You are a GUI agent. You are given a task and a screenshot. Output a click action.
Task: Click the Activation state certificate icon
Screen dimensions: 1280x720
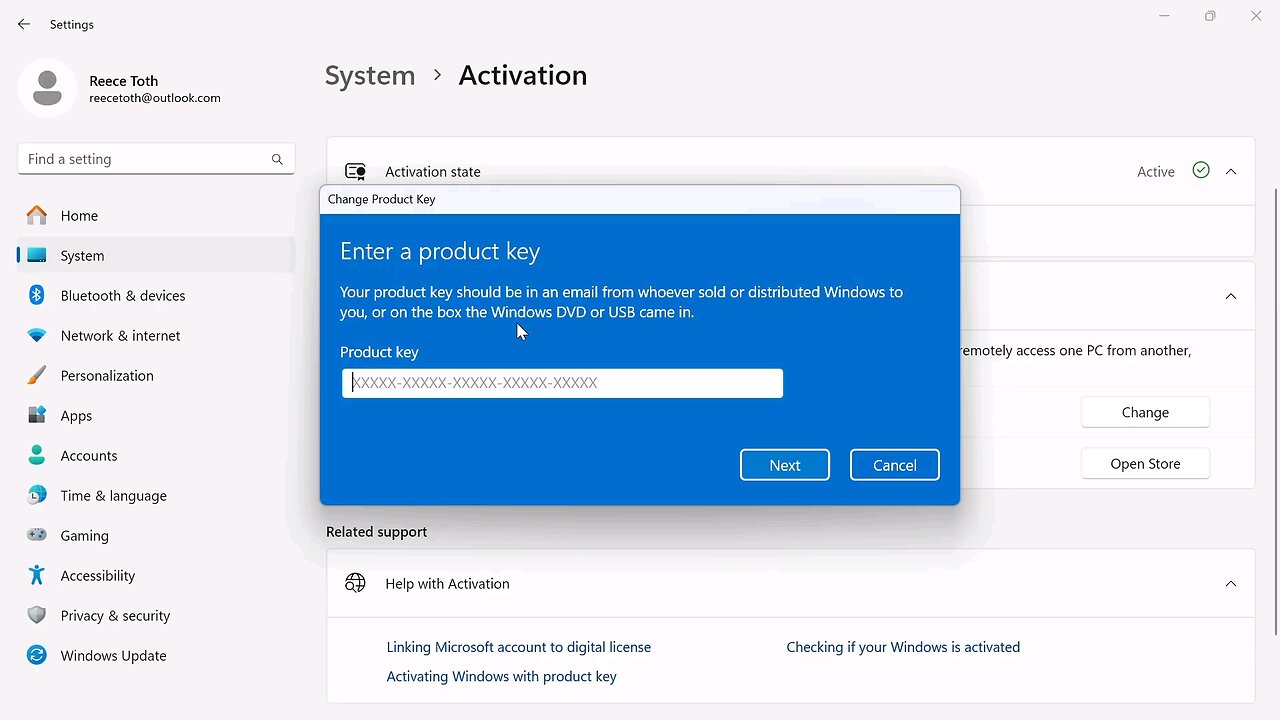[355, 172]
